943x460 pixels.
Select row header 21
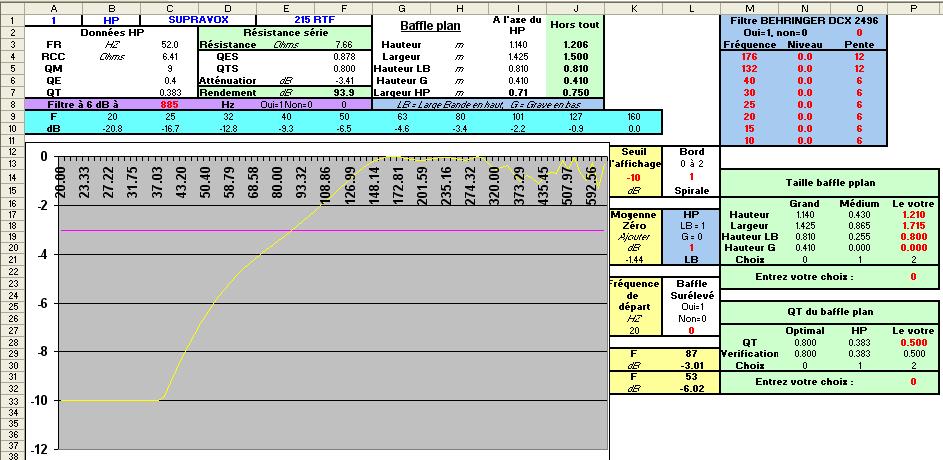tap(12, 259)
